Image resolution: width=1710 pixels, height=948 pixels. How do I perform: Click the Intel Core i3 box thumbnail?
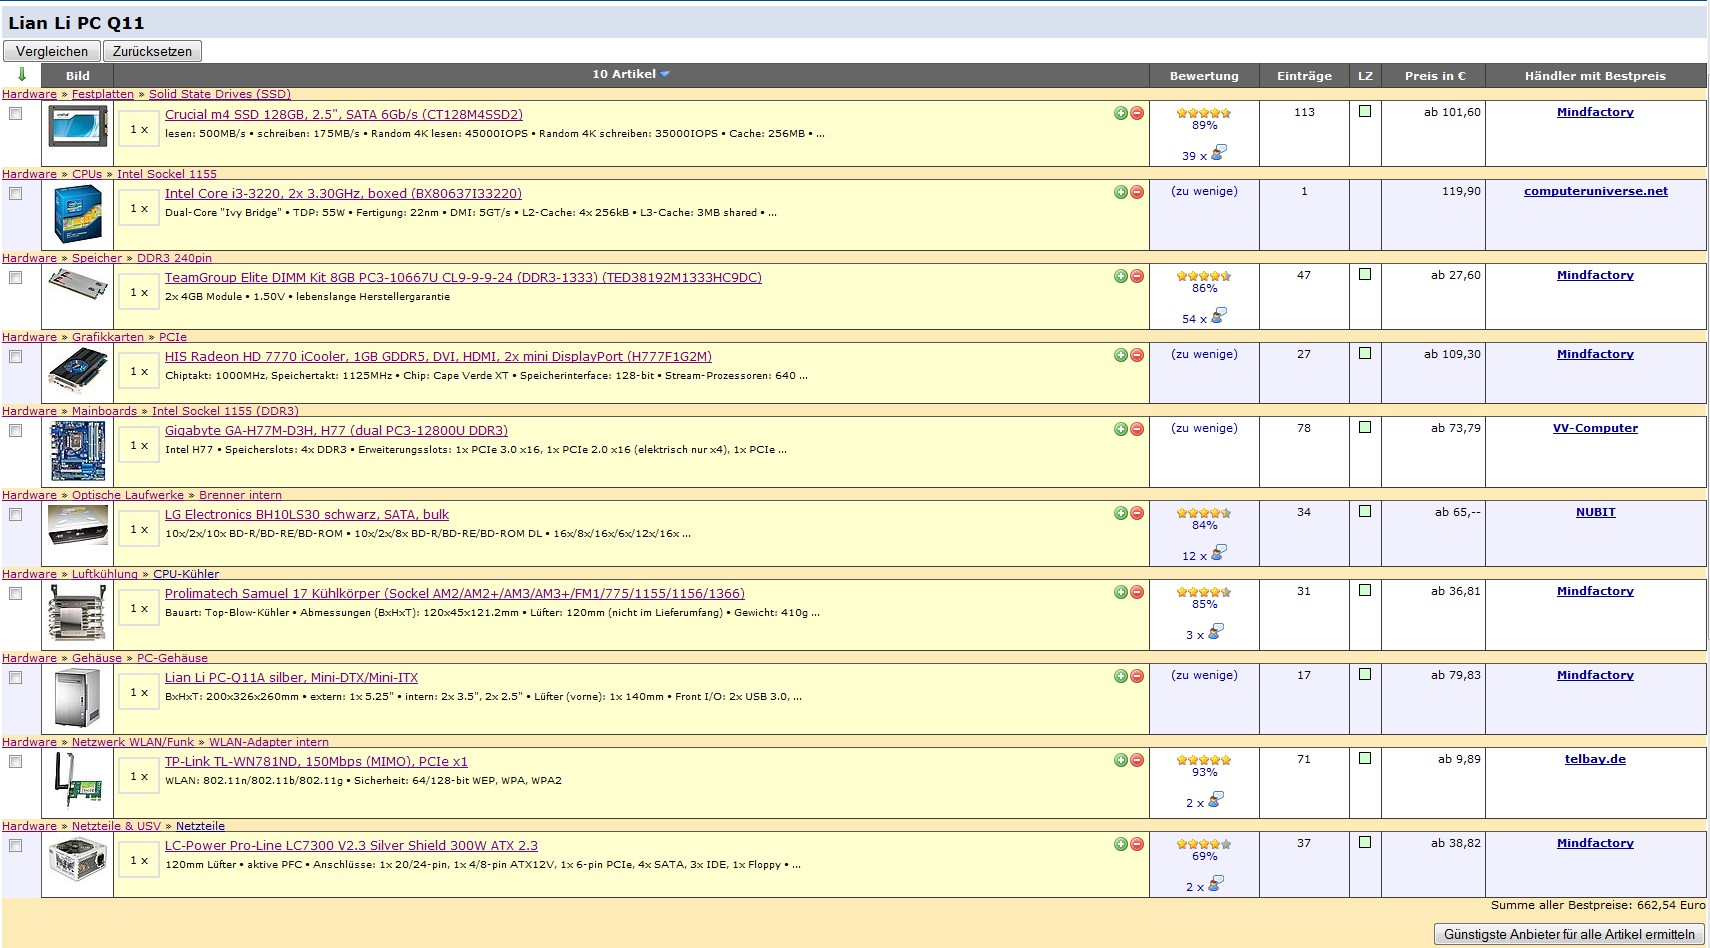78,213
